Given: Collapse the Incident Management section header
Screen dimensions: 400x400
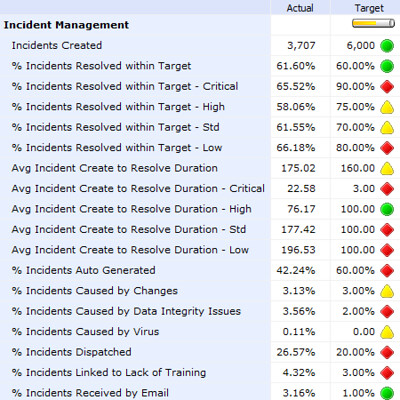Looking at the screenshot, I should [x=66, y=25].
